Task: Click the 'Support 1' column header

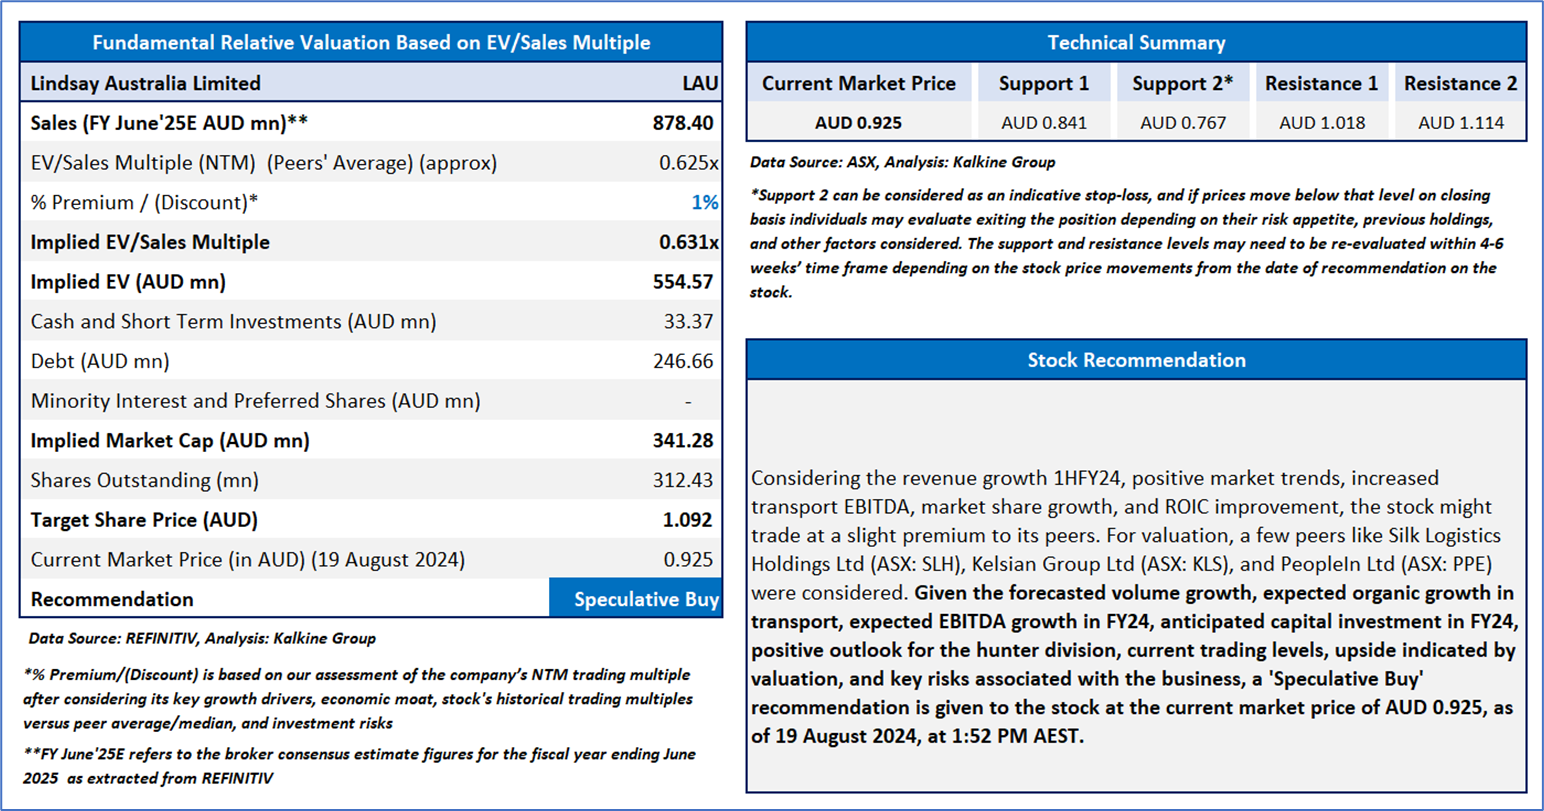Action: 1043,84
